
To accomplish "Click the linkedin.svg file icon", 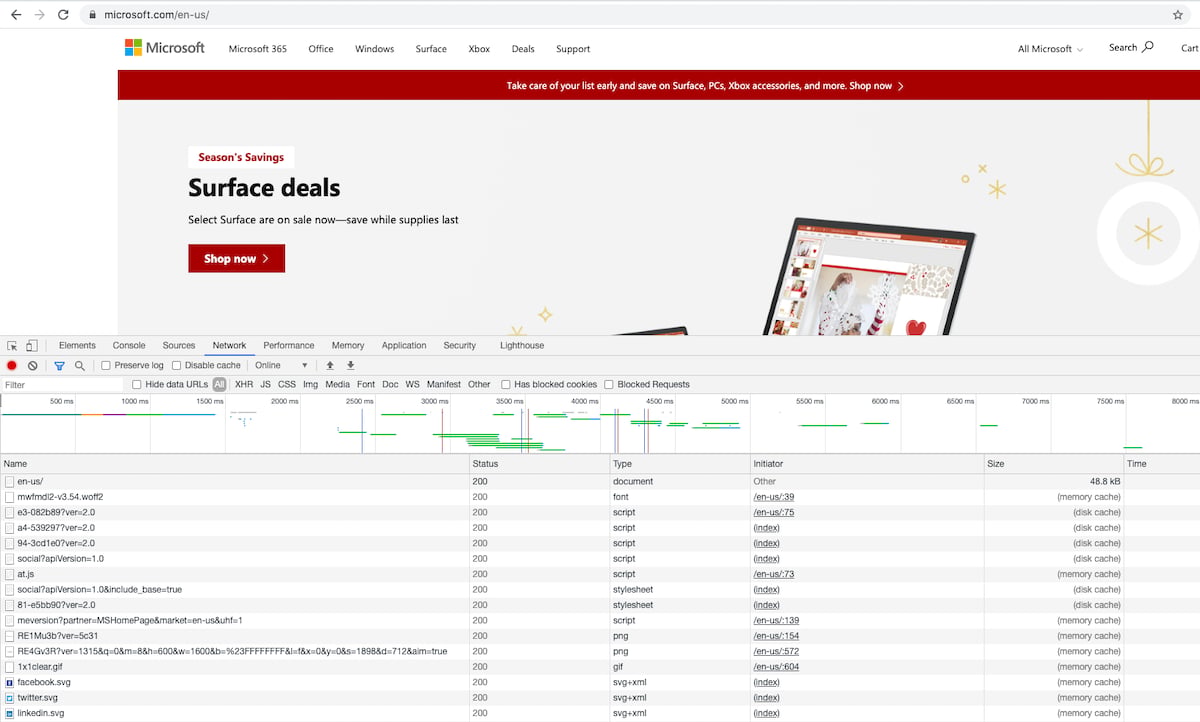I will tap(10, 713).
